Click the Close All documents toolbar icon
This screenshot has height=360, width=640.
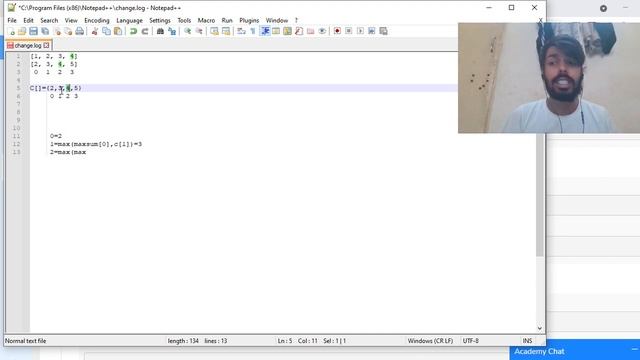click(x=68, y=31)
